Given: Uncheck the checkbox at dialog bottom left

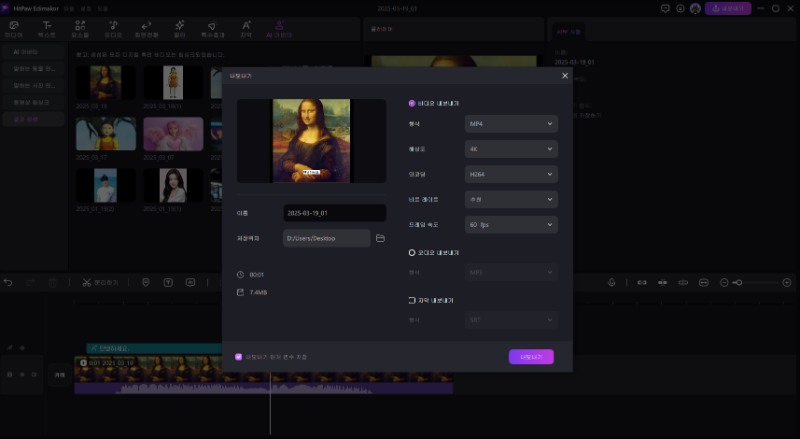Looking at the screenshot, I should point(238,356).
